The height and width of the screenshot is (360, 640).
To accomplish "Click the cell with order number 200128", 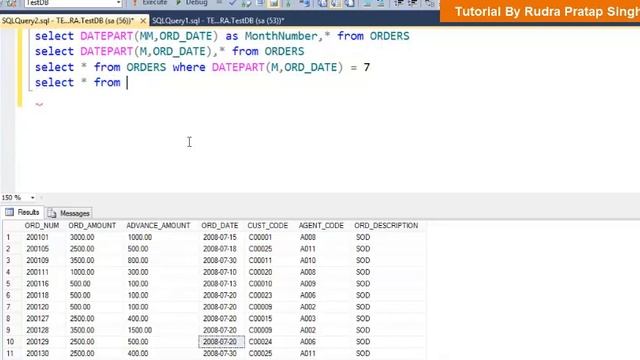I will point(38,330).
